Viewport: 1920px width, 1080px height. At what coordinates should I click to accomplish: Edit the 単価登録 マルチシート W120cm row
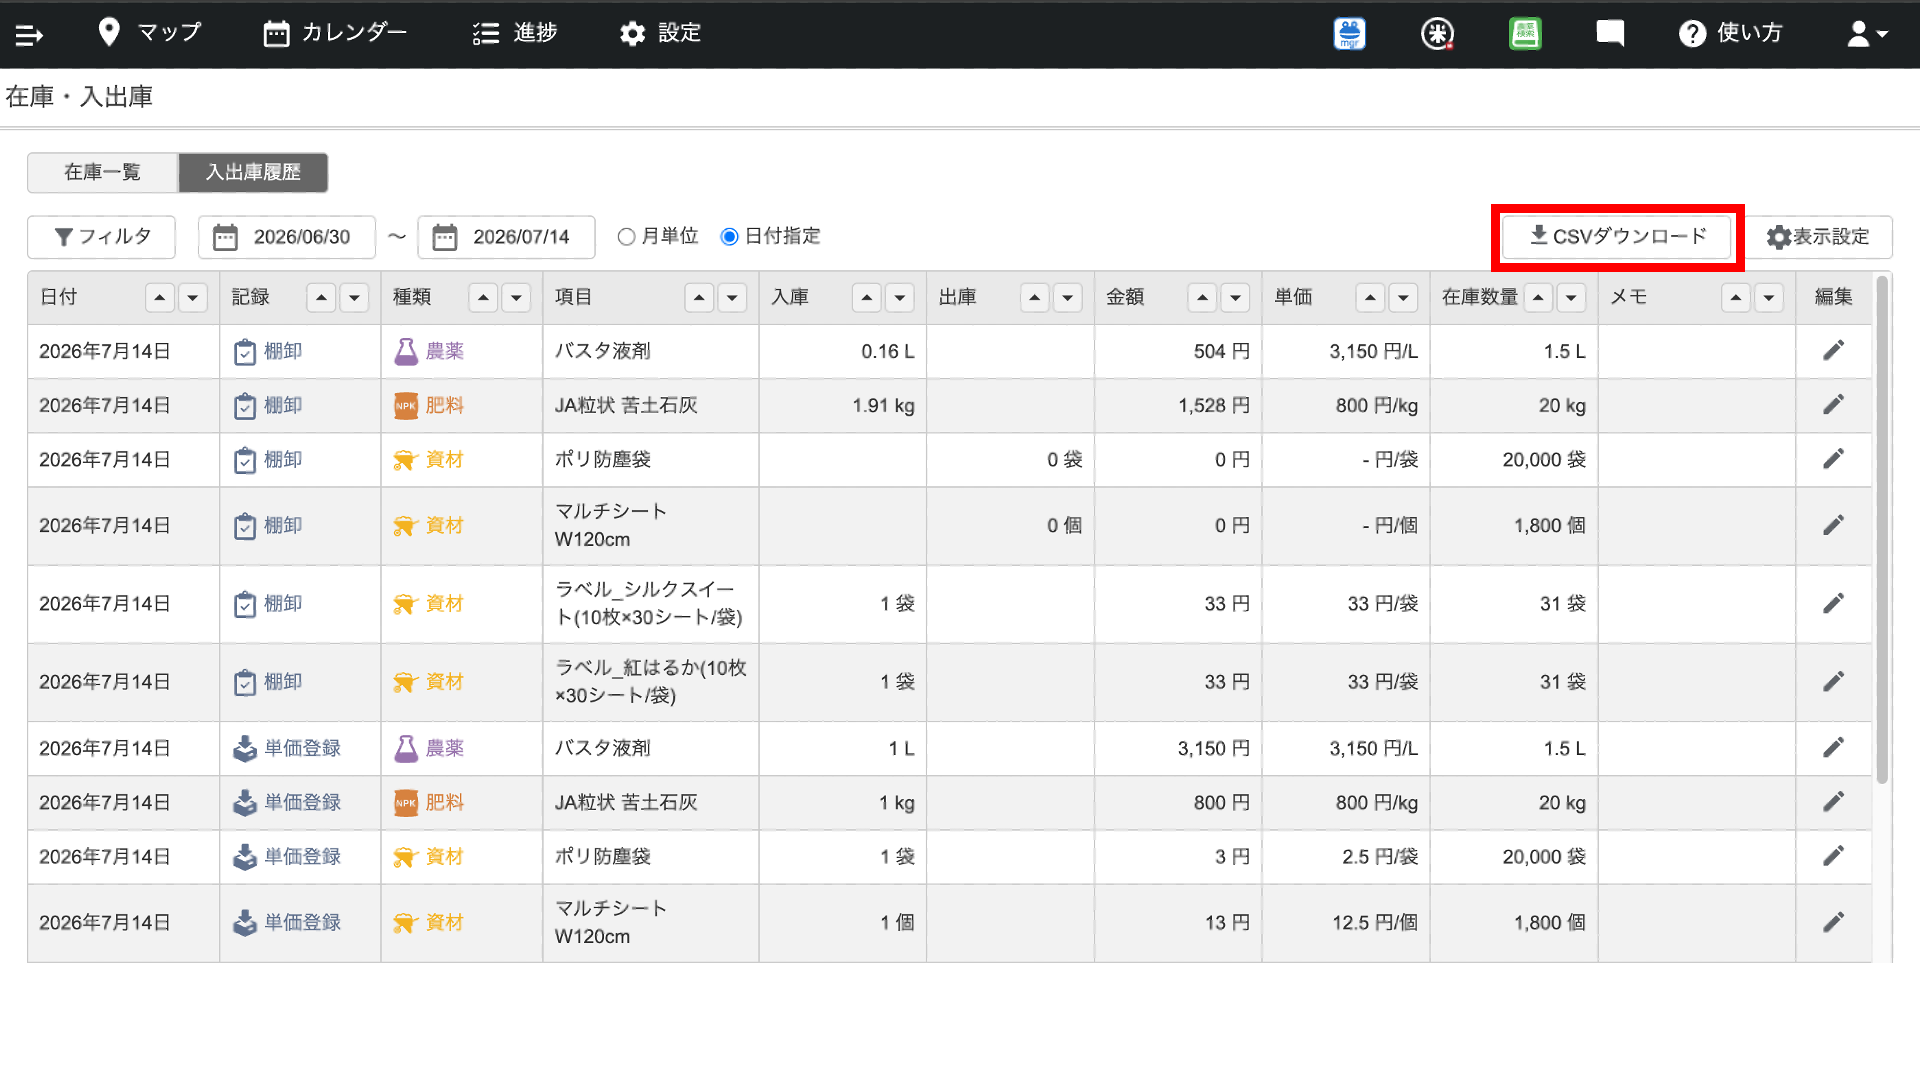click(x=1833, y=922)
